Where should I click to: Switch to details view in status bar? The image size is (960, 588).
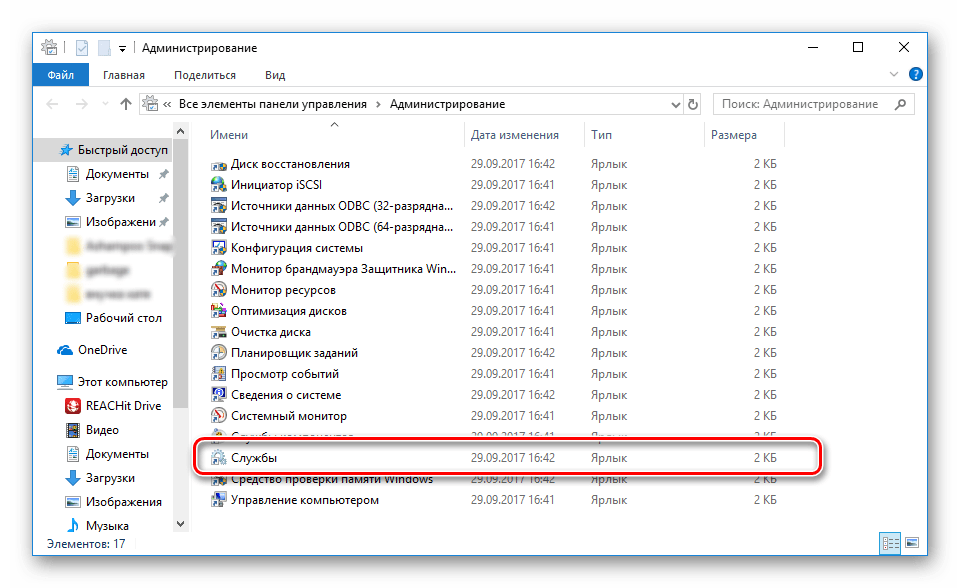pos(889,543)
